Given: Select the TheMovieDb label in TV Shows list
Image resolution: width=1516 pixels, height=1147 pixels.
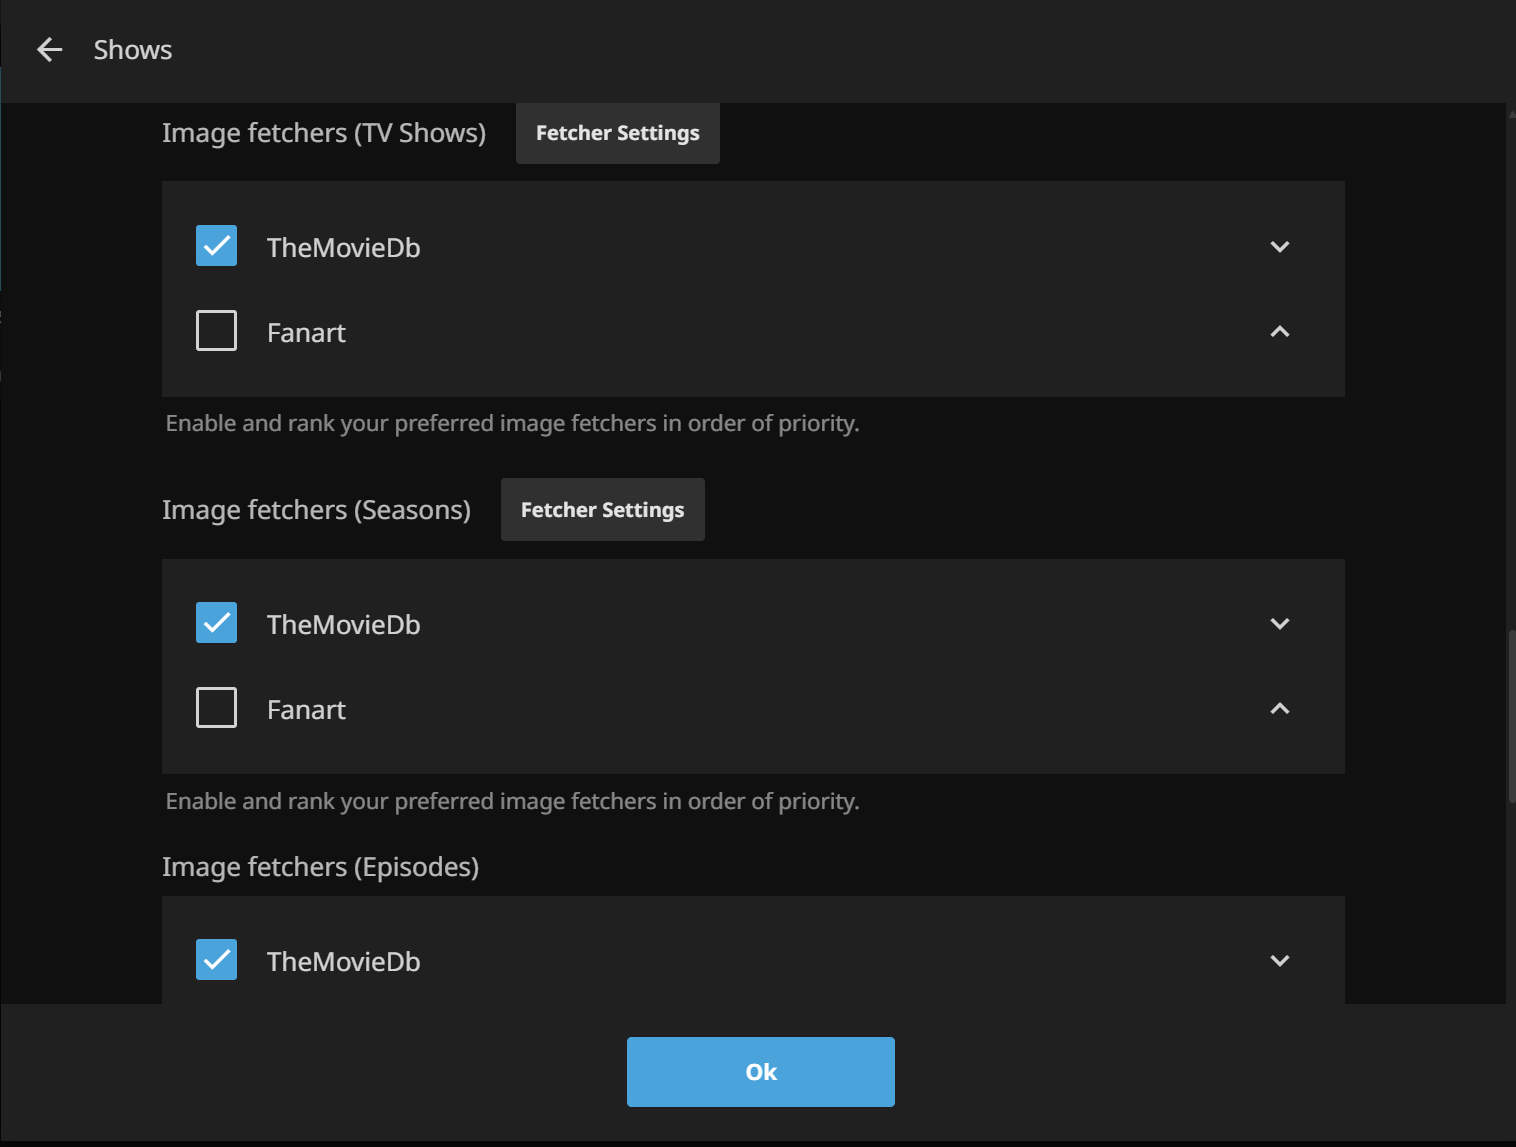Looking at the screenshot, I should pyautogui.click(x=343, y=248).
